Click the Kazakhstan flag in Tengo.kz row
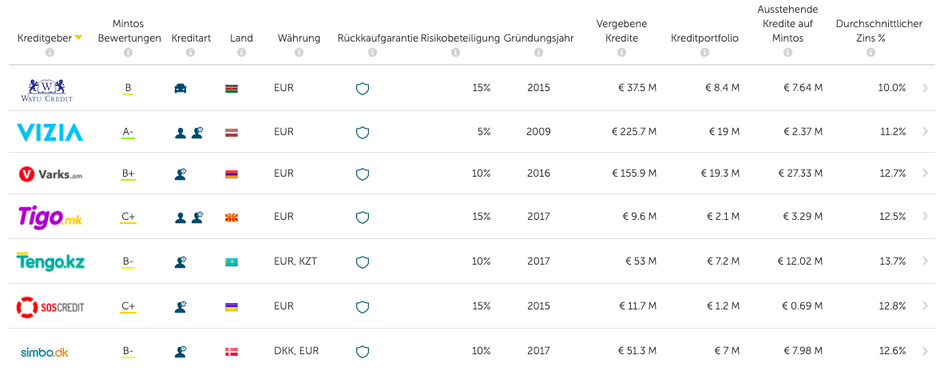This screenshot has width=940, height=371. point(231,262)
